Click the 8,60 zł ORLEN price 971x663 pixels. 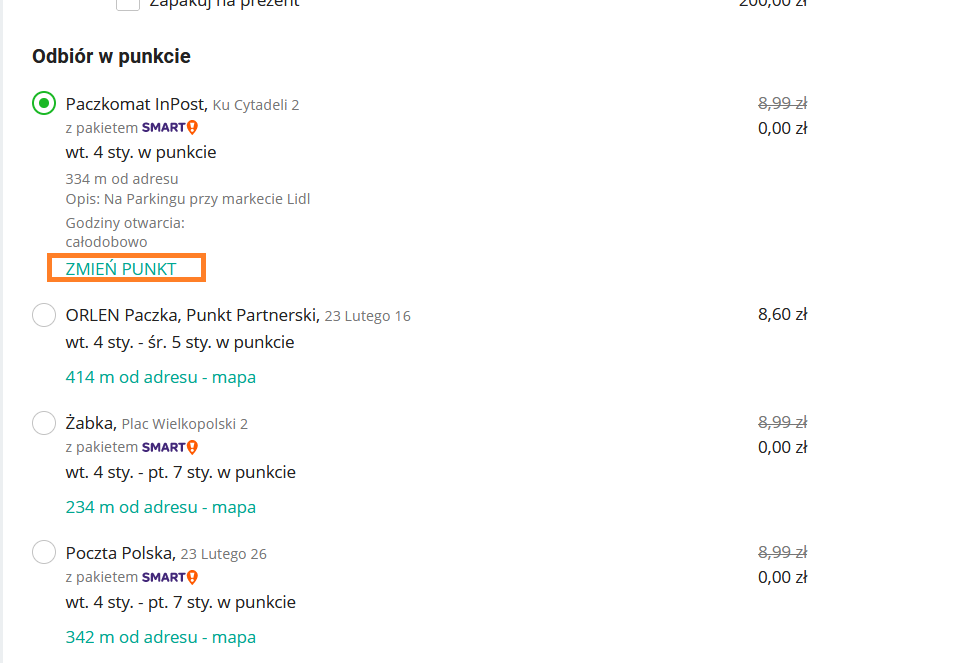click(782, 315)
